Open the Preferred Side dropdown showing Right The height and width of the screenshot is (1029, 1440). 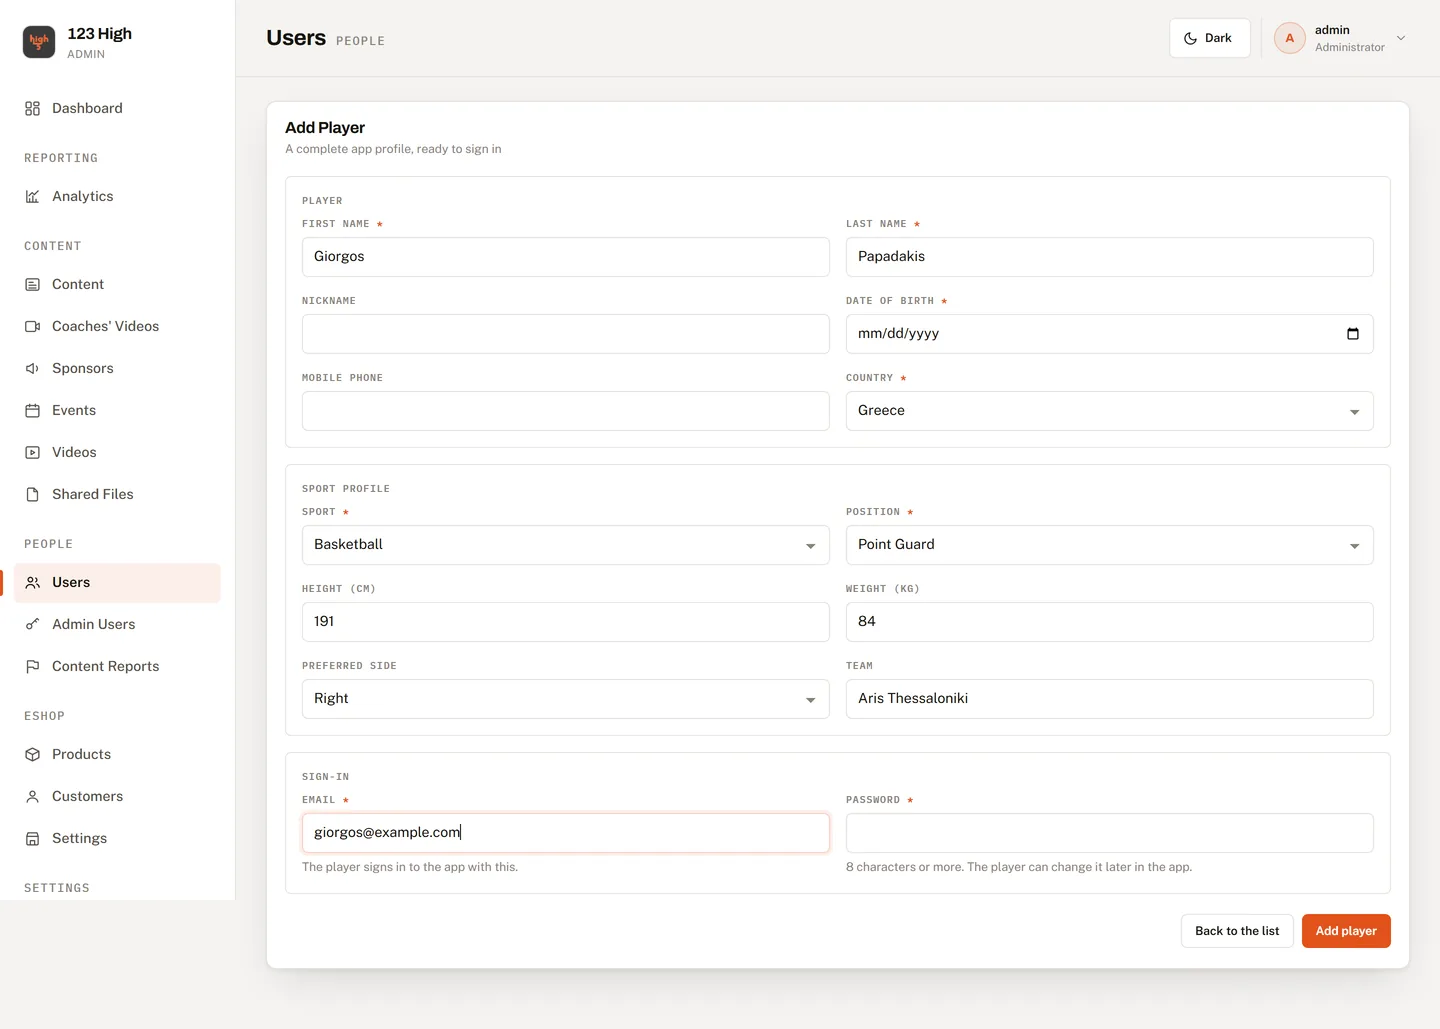tap(566, 699)
